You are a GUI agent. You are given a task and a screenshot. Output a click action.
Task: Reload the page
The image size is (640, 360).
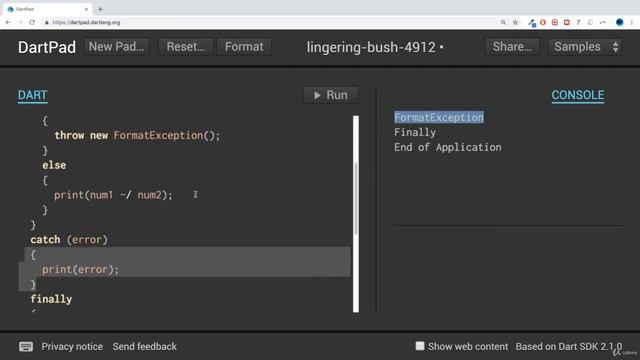(x=32, y=22)
